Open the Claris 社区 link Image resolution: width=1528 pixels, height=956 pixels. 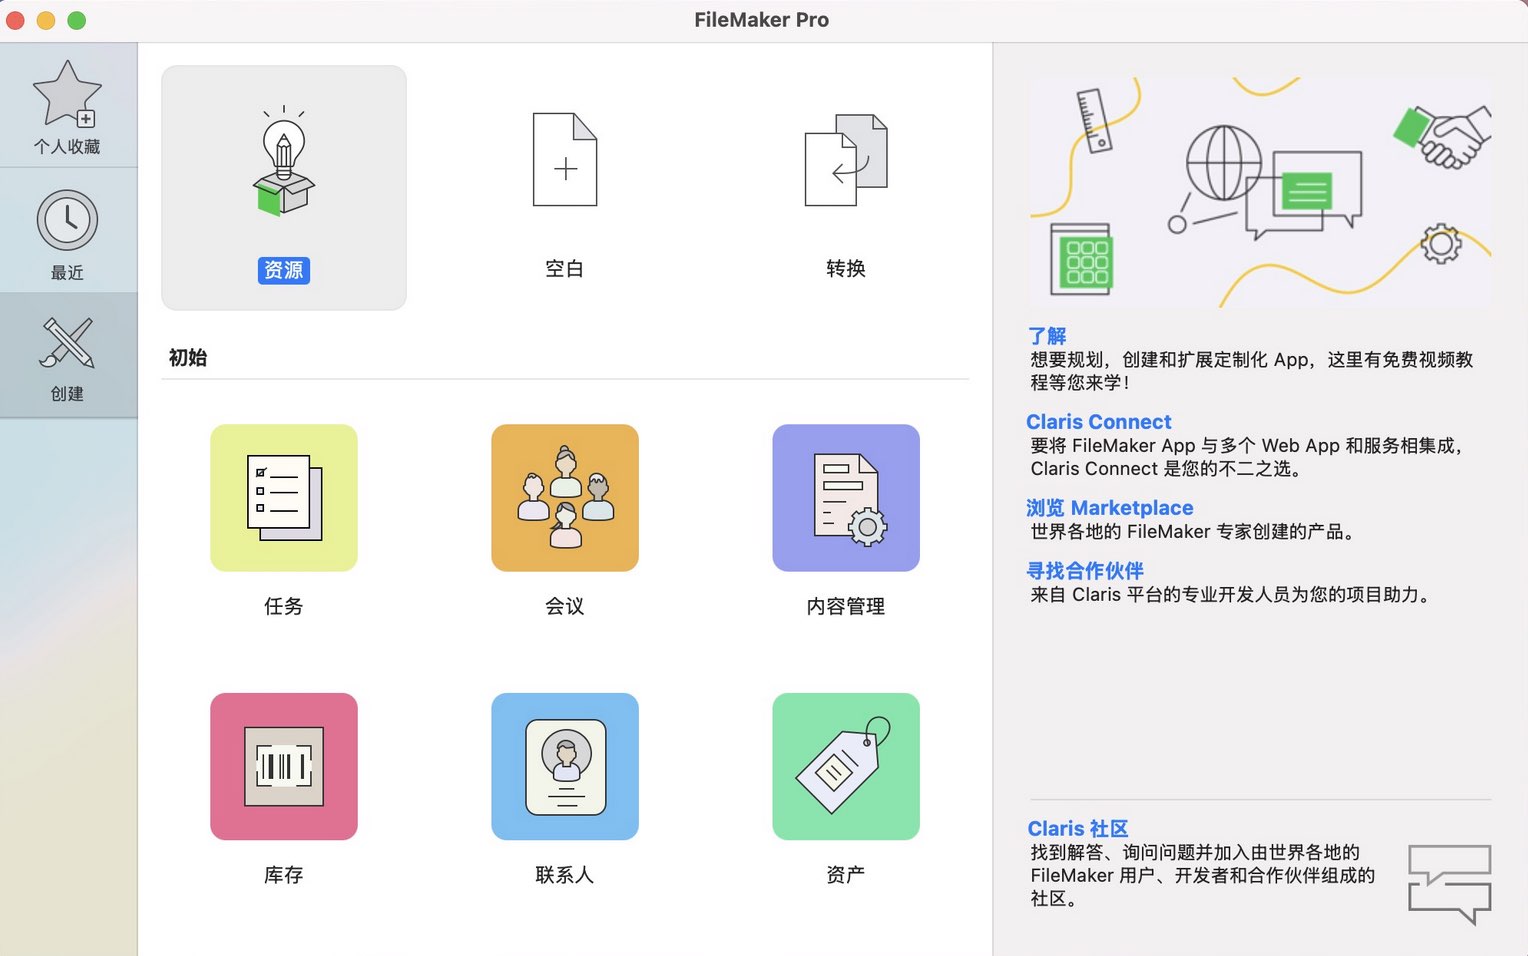1078,829
